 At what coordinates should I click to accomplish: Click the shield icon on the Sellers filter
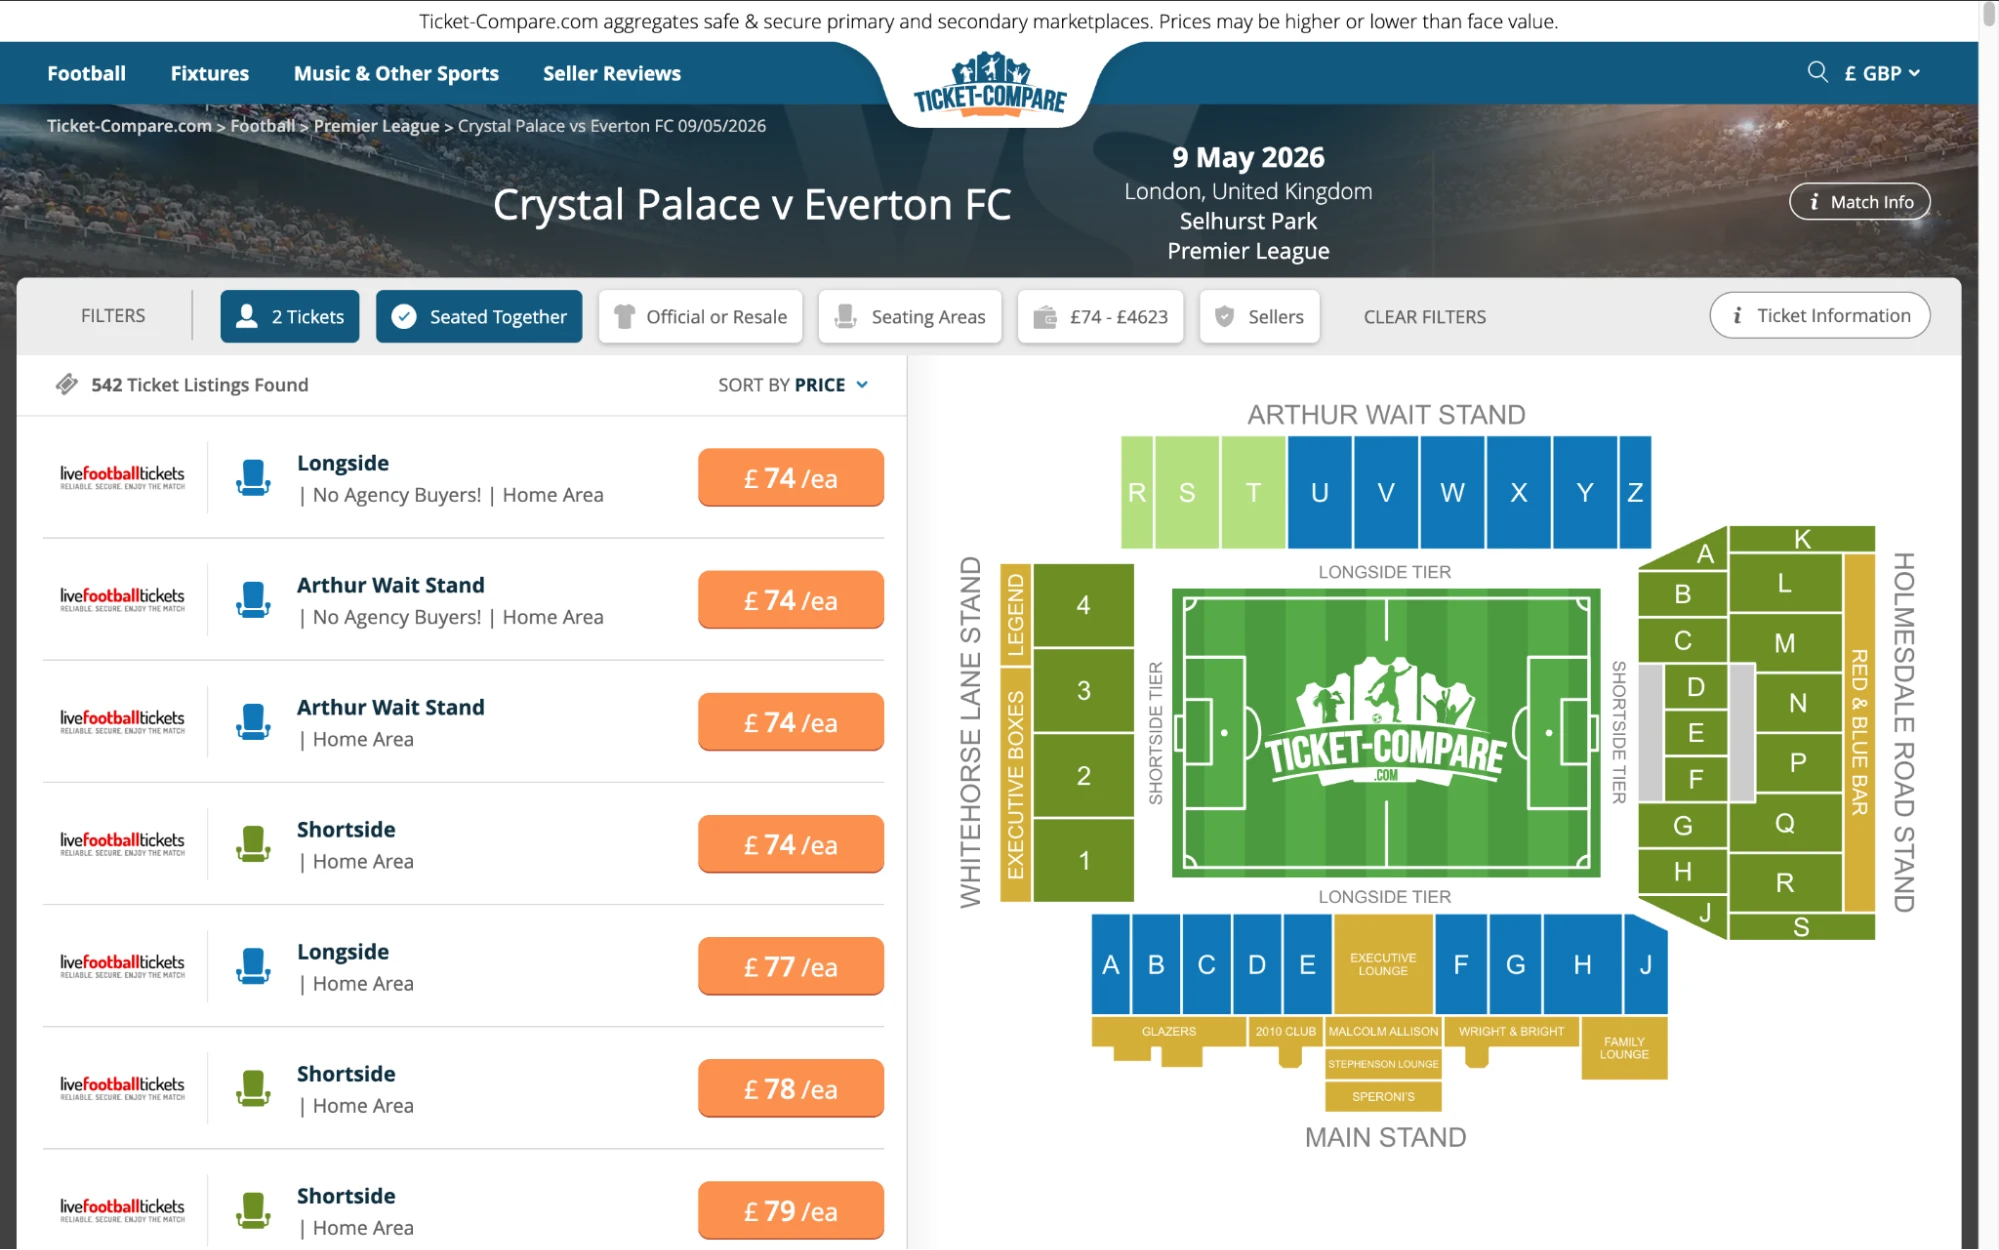click(x=1224, y=316)
